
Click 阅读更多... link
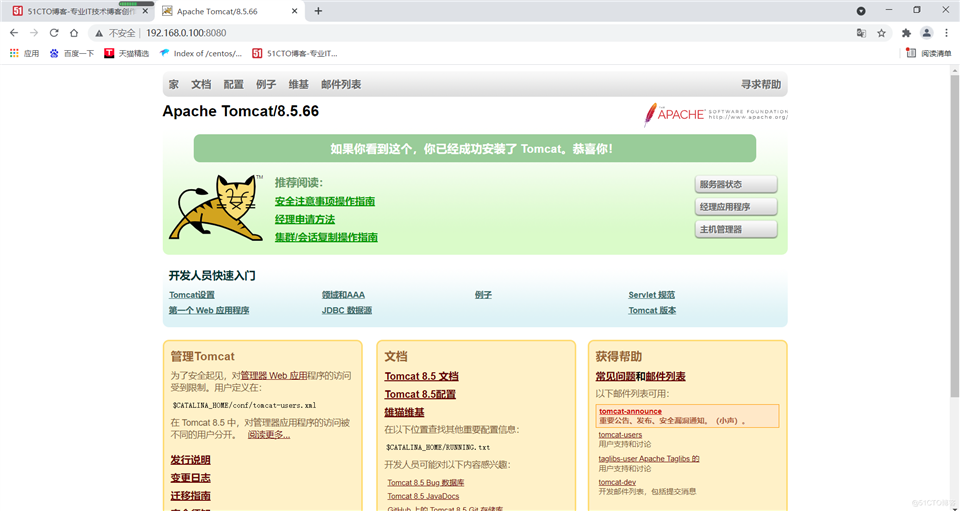click(269, 435)
